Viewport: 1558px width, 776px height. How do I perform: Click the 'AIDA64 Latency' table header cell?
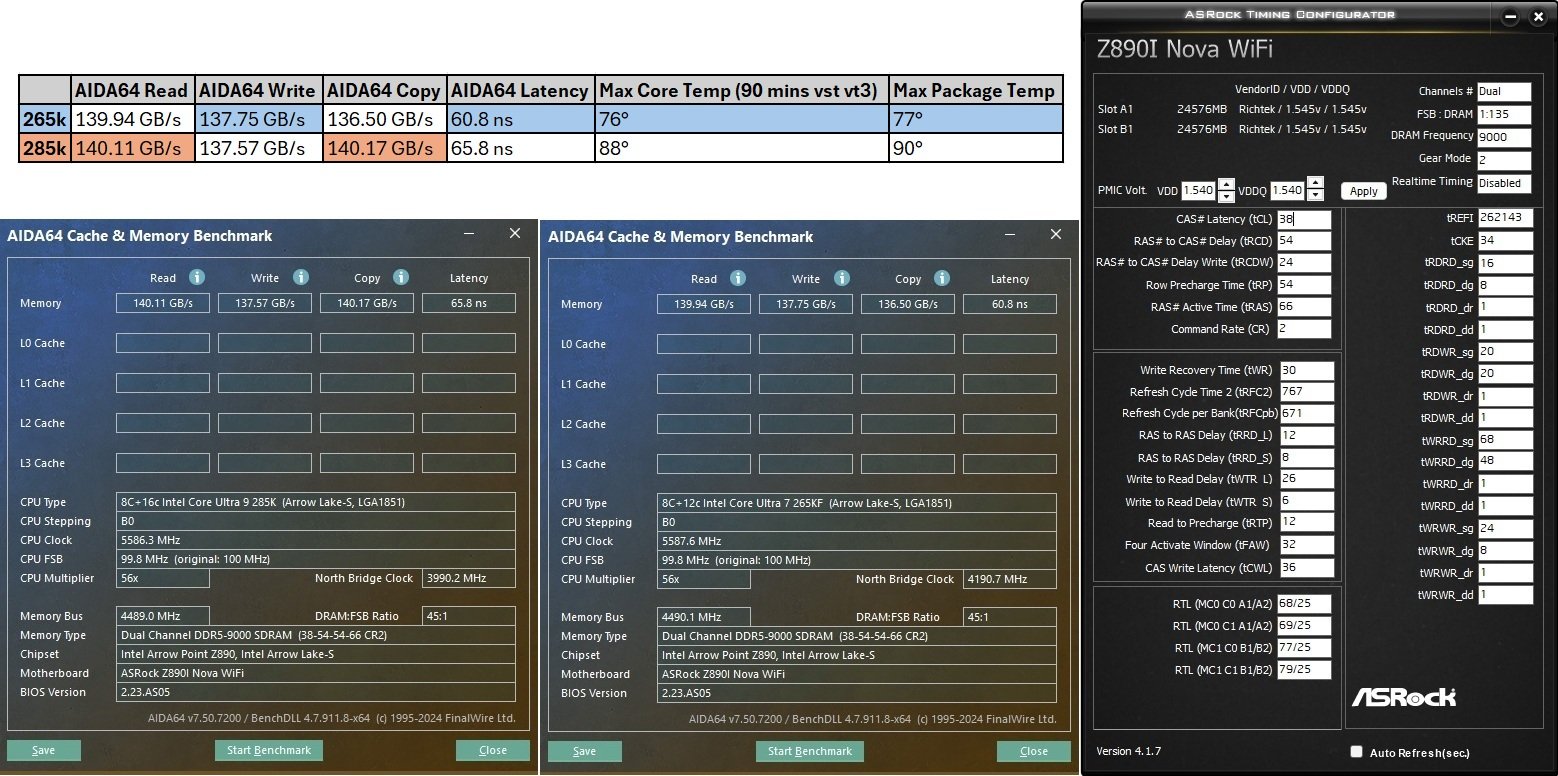[x=520, y=90]
